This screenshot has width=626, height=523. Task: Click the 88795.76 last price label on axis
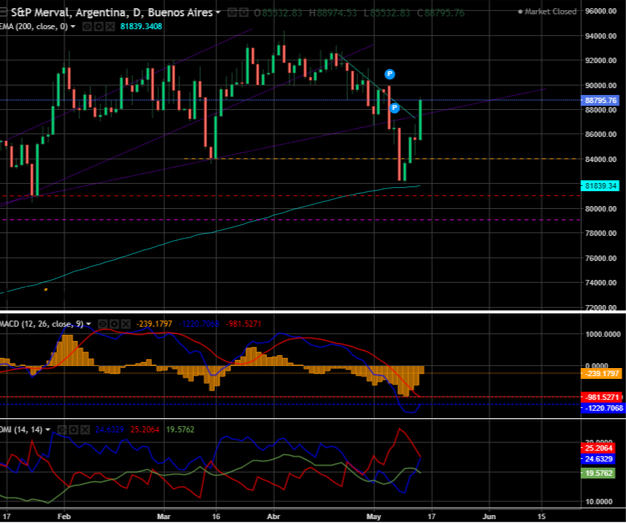[x=600, y=100]
